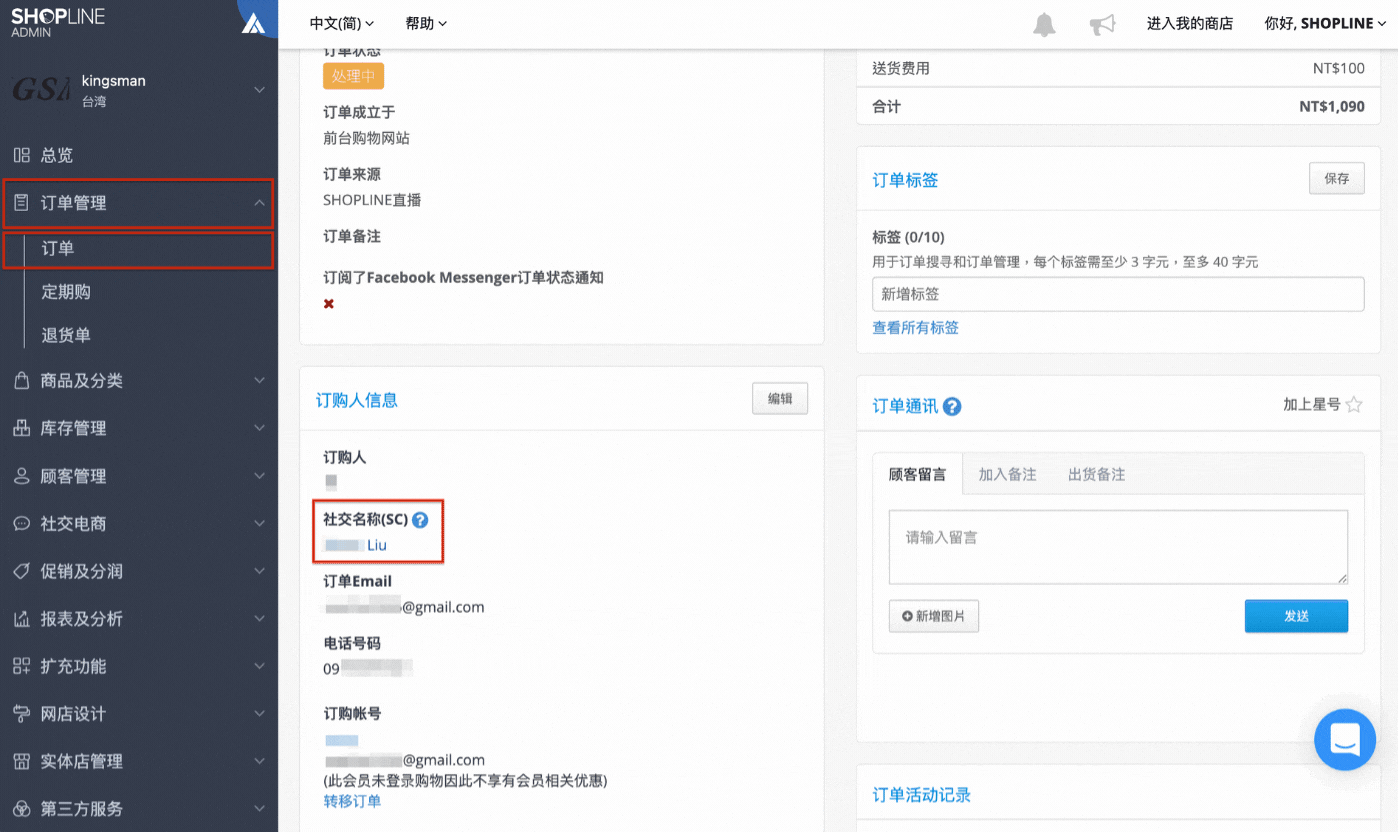Open the 中文(简) language dropdown

pyautogui.click(x=342, y=23)
